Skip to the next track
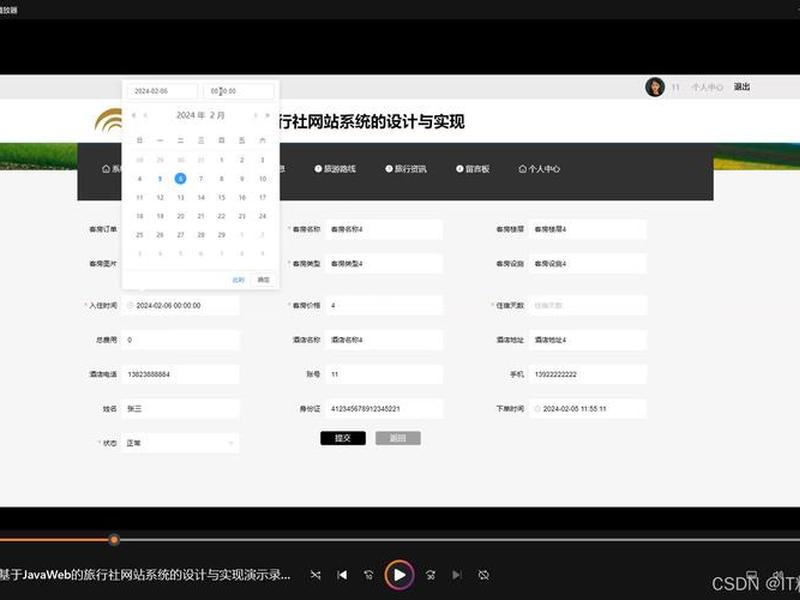 [x=457, y=575]
